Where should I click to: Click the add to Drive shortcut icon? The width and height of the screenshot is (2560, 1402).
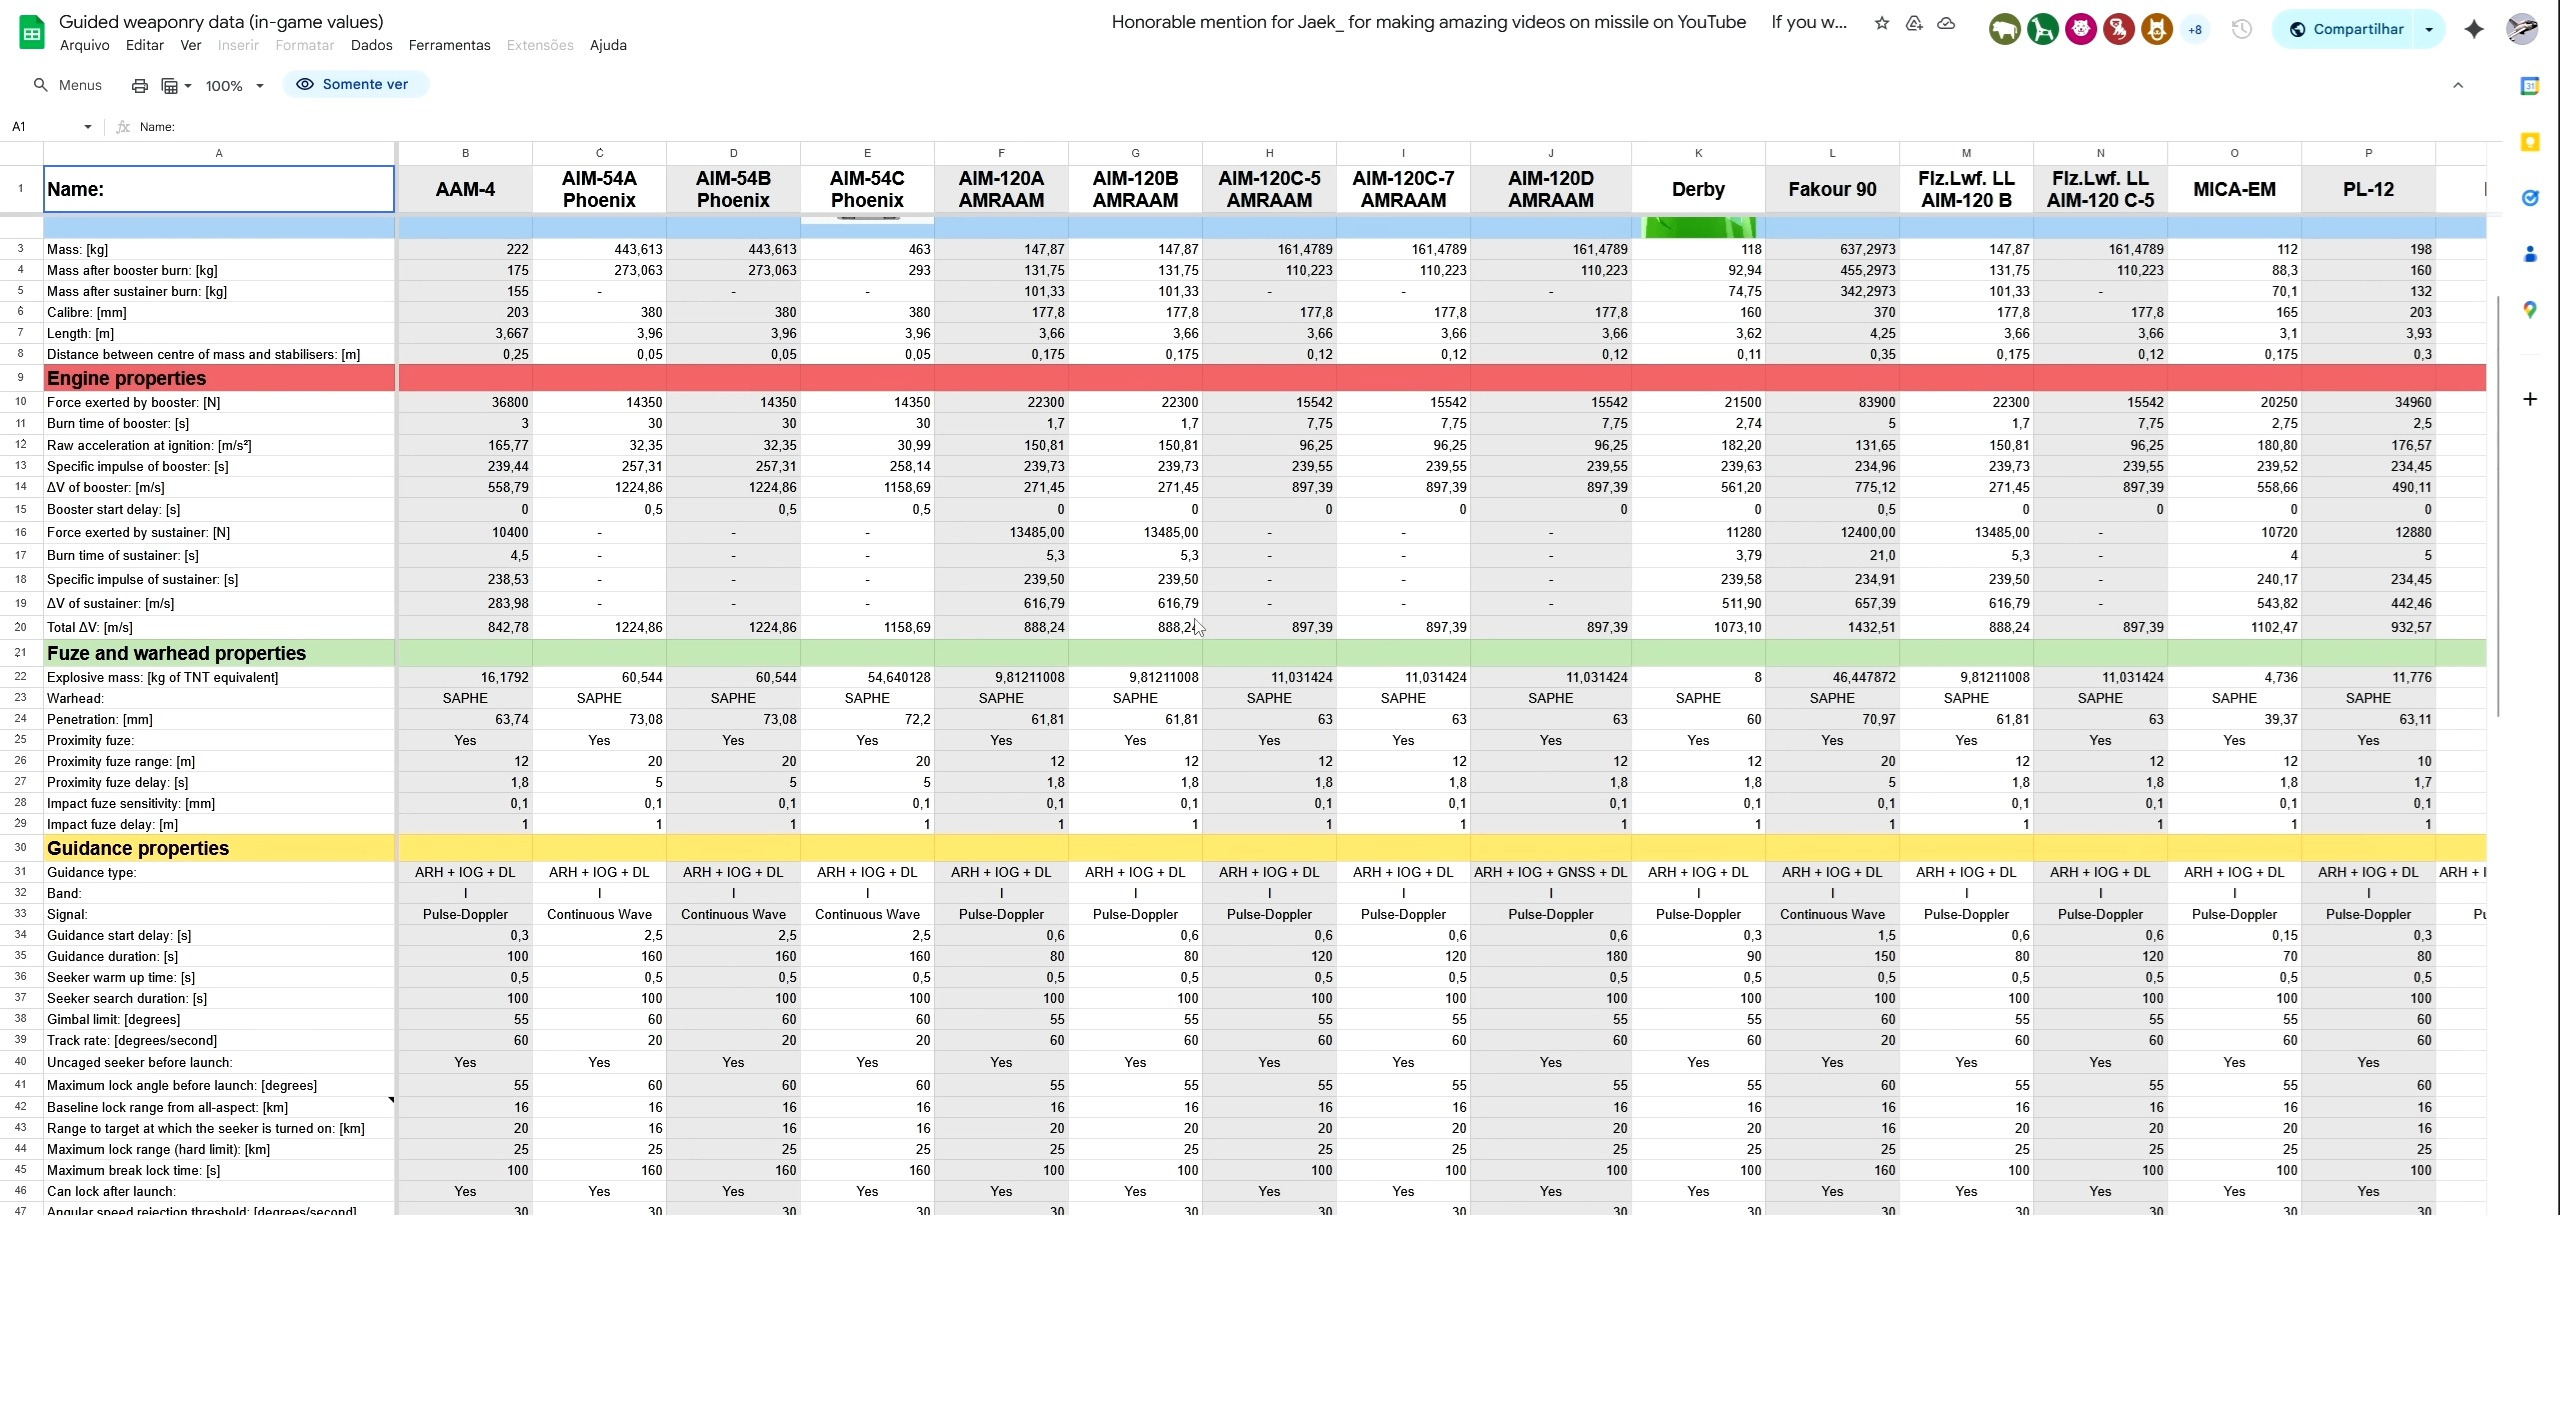1914,23
